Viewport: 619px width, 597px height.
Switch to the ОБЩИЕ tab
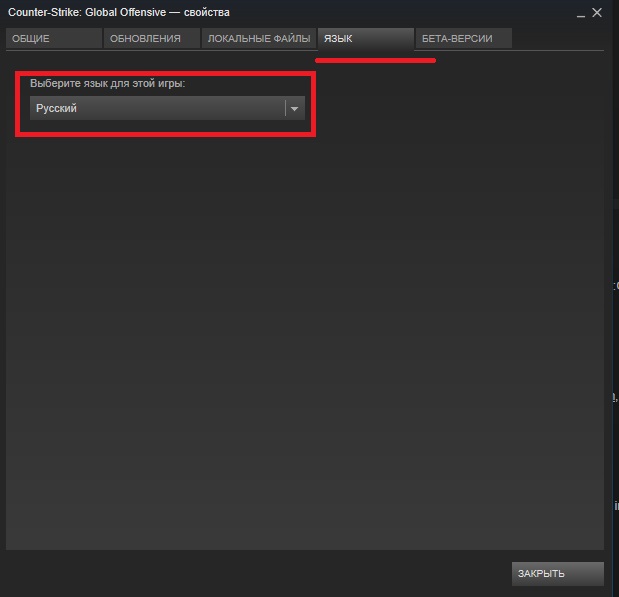point(54,38)
